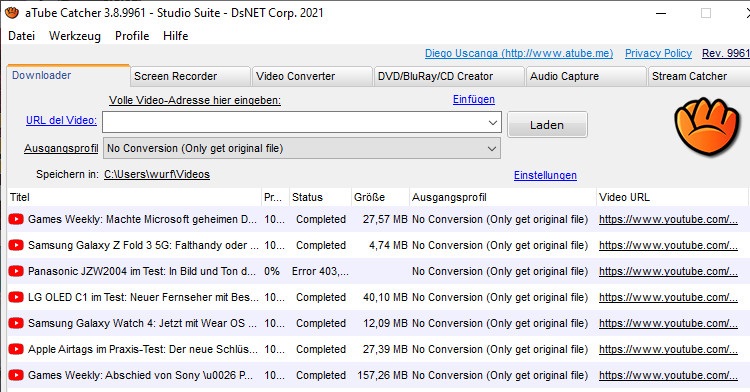Open YouTube URL of the LG OLED C1 row
Viewport: 750px width, 392px height.
point(668,297)
